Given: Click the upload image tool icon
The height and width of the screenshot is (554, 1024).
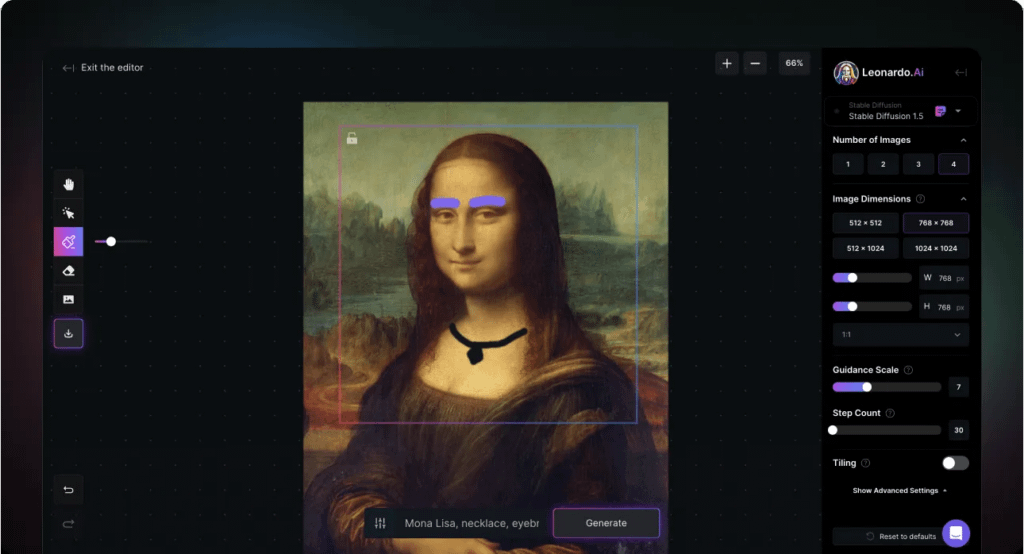Looking at the screenshot, I should point(69,299).
